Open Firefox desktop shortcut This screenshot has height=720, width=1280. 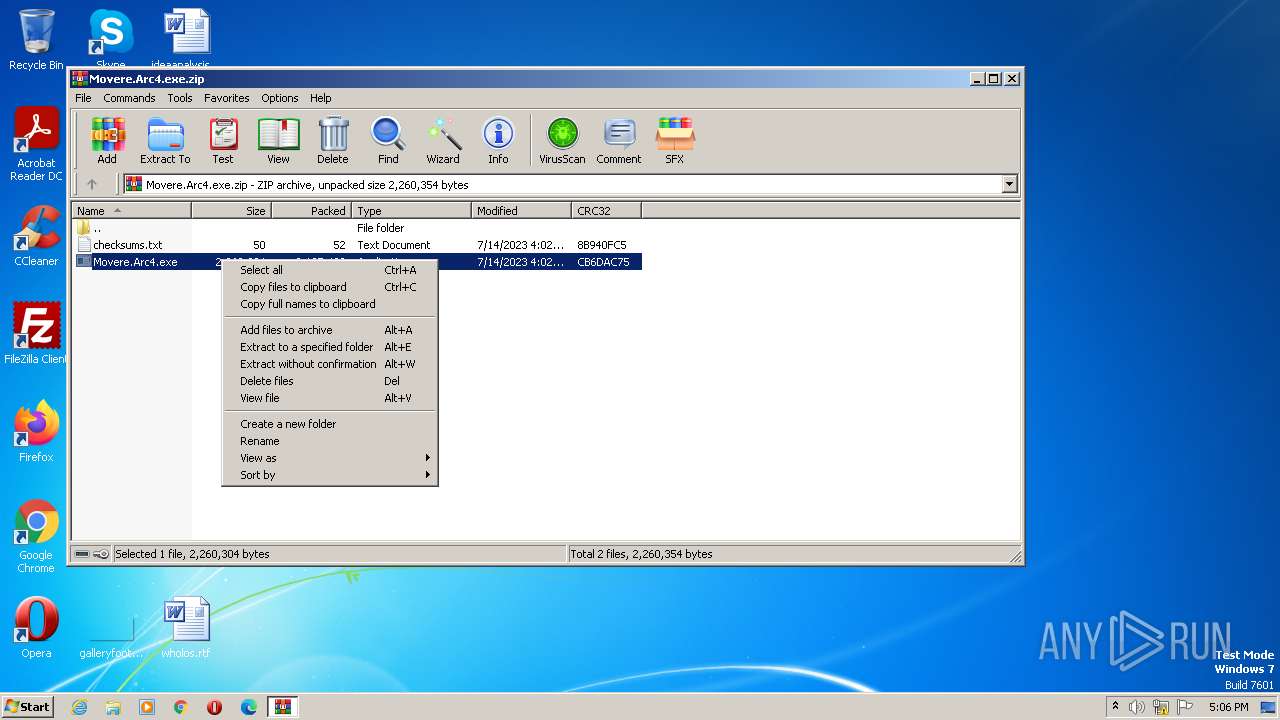pos(36,432)
